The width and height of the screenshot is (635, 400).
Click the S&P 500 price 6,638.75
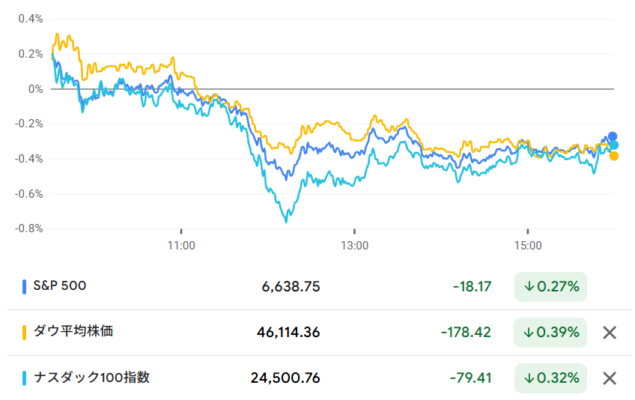291,286
